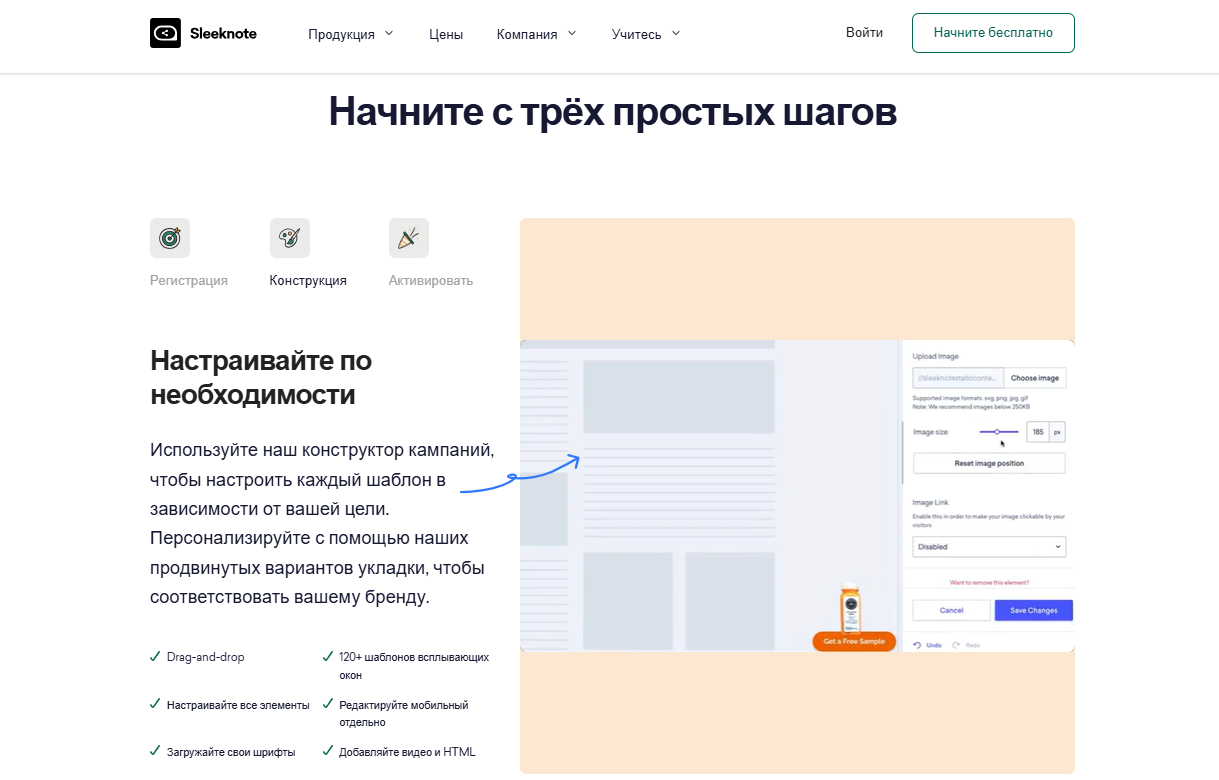Image resolution: width=1219 pixels, height=780 pixels.
Task: Click the checkmark beside Загружайте свои шрифты
Action: point(156,751)
